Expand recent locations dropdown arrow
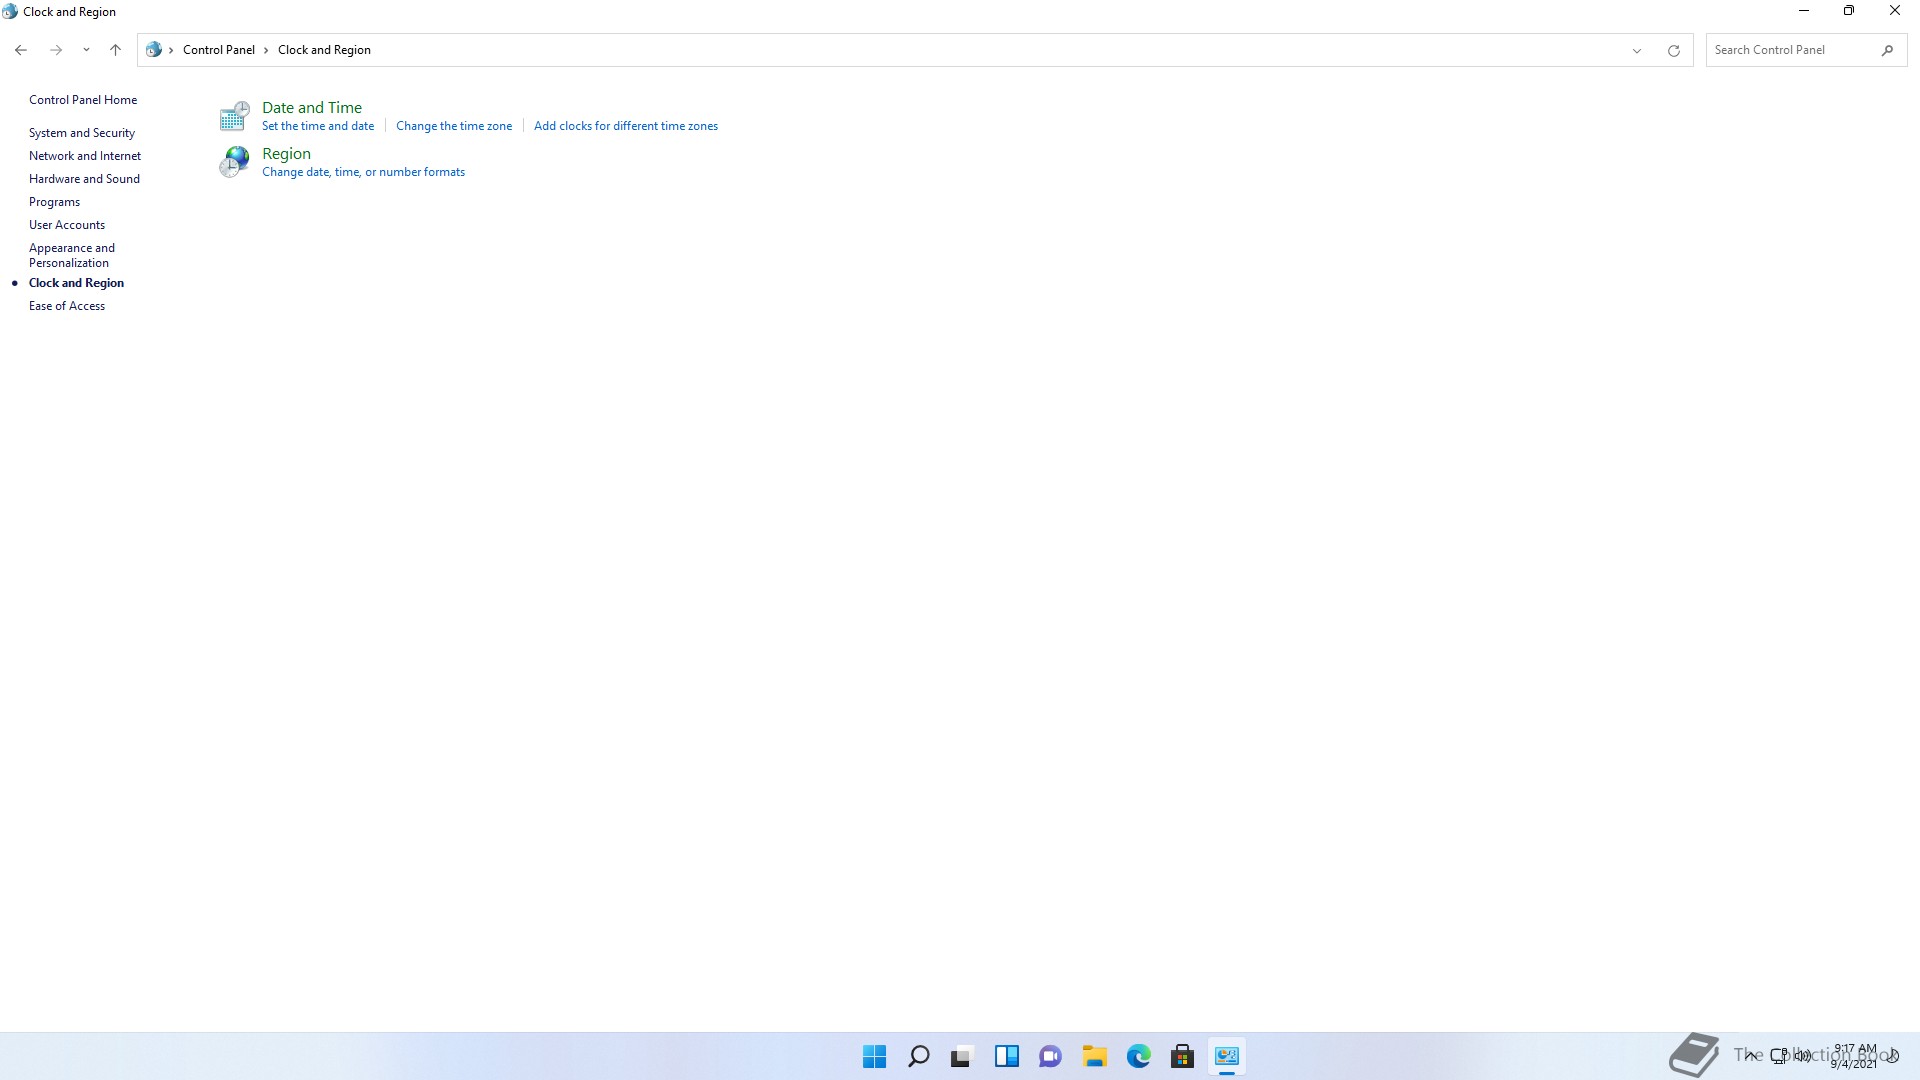Screen dimensions: 1920x1080 tap(86, 50)
